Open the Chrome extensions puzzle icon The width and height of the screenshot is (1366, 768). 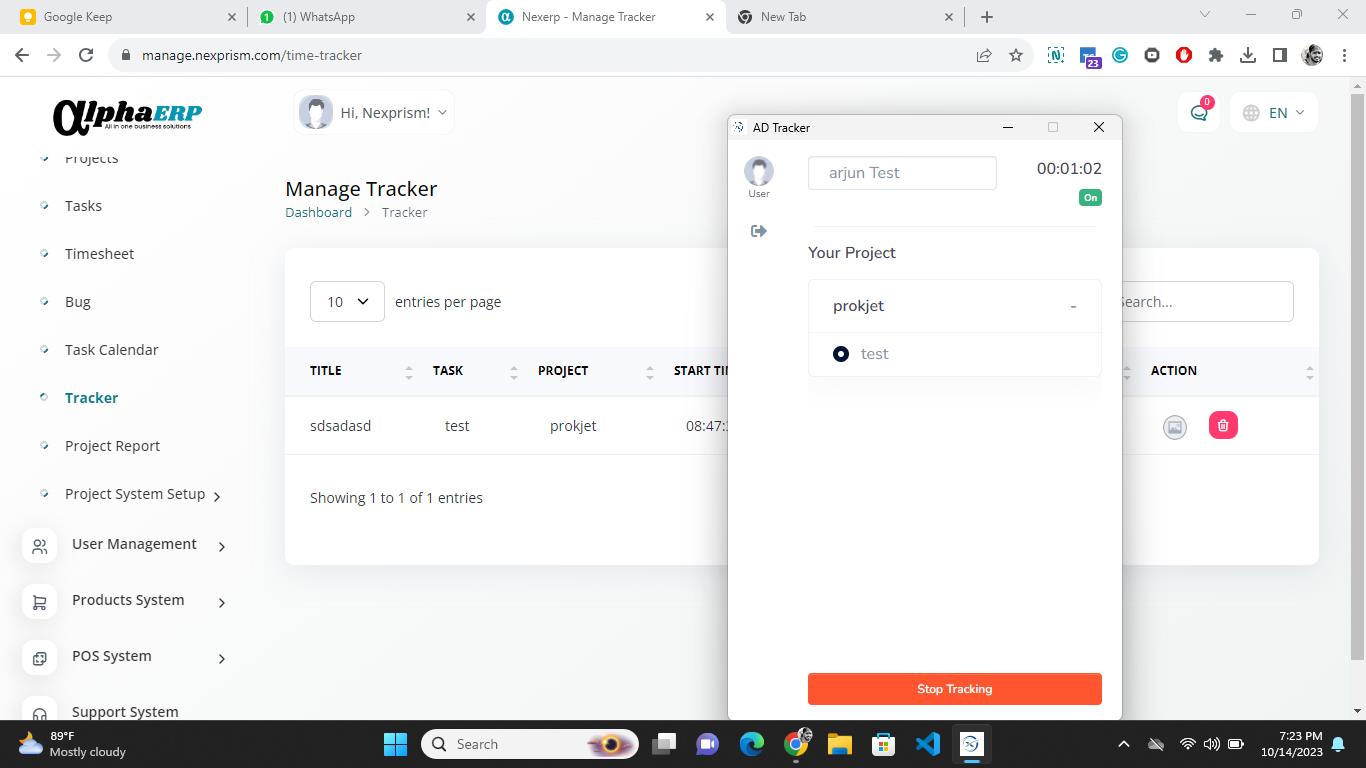[1215, 56]
